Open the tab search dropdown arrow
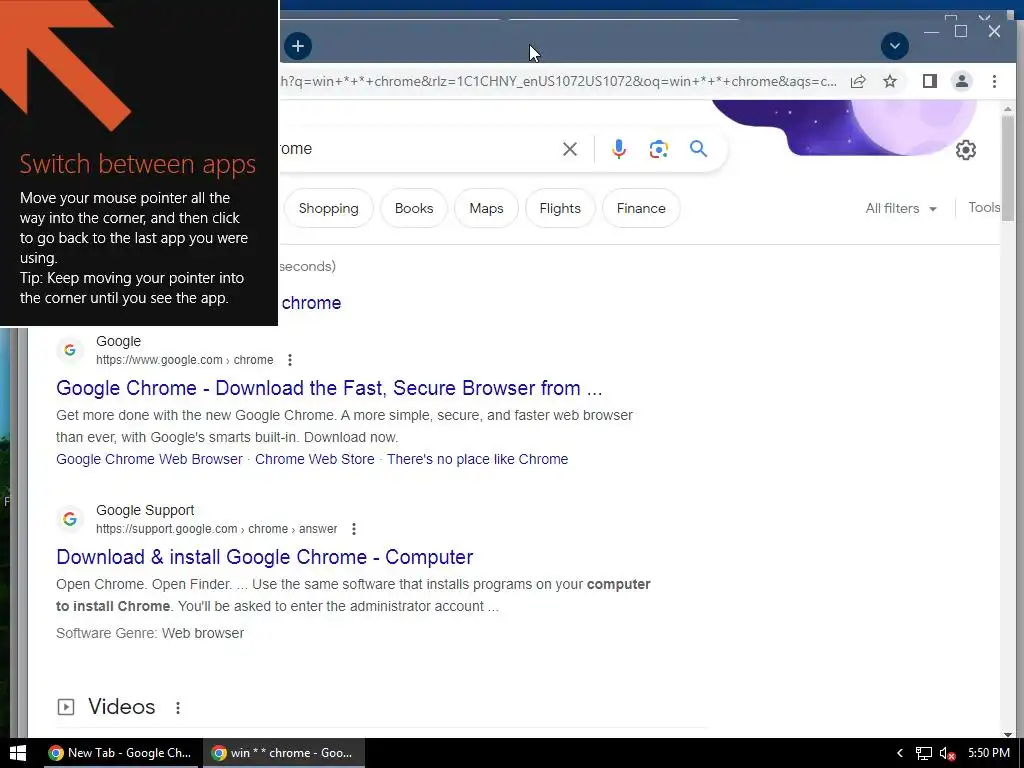Image resolution: width=1024 pixels, height=768 pixels. pyautogui.click(x=895, y=46)
